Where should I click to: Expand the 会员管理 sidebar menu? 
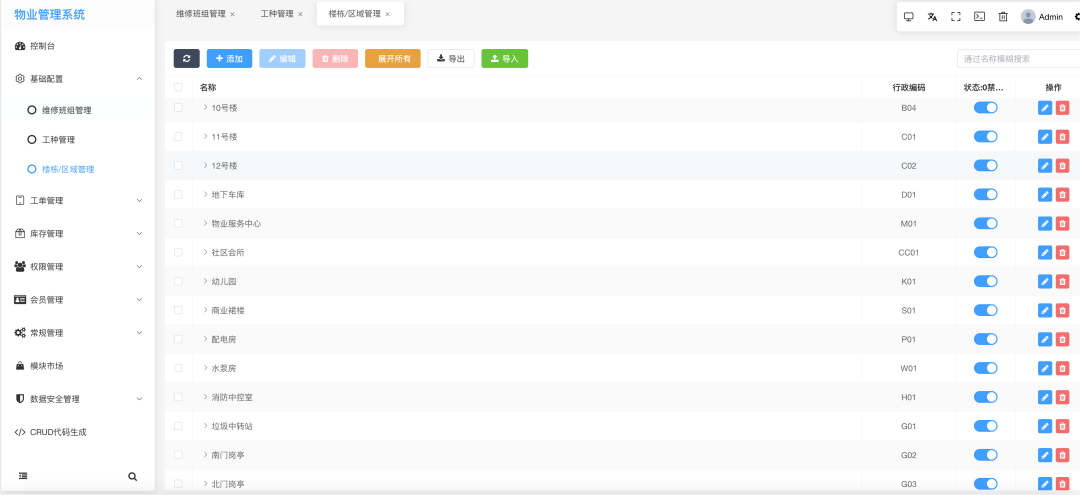click(78, 299)
